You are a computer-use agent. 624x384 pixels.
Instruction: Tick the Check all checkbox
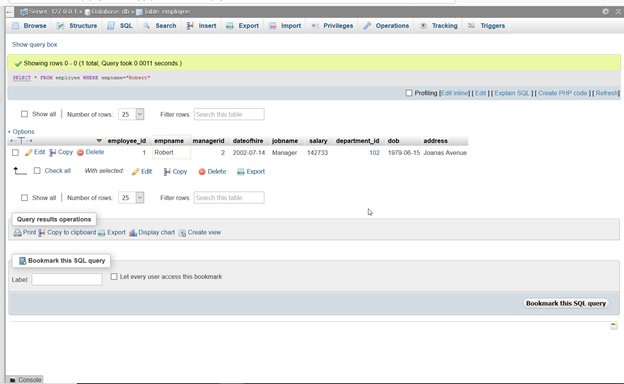point(37,171)
